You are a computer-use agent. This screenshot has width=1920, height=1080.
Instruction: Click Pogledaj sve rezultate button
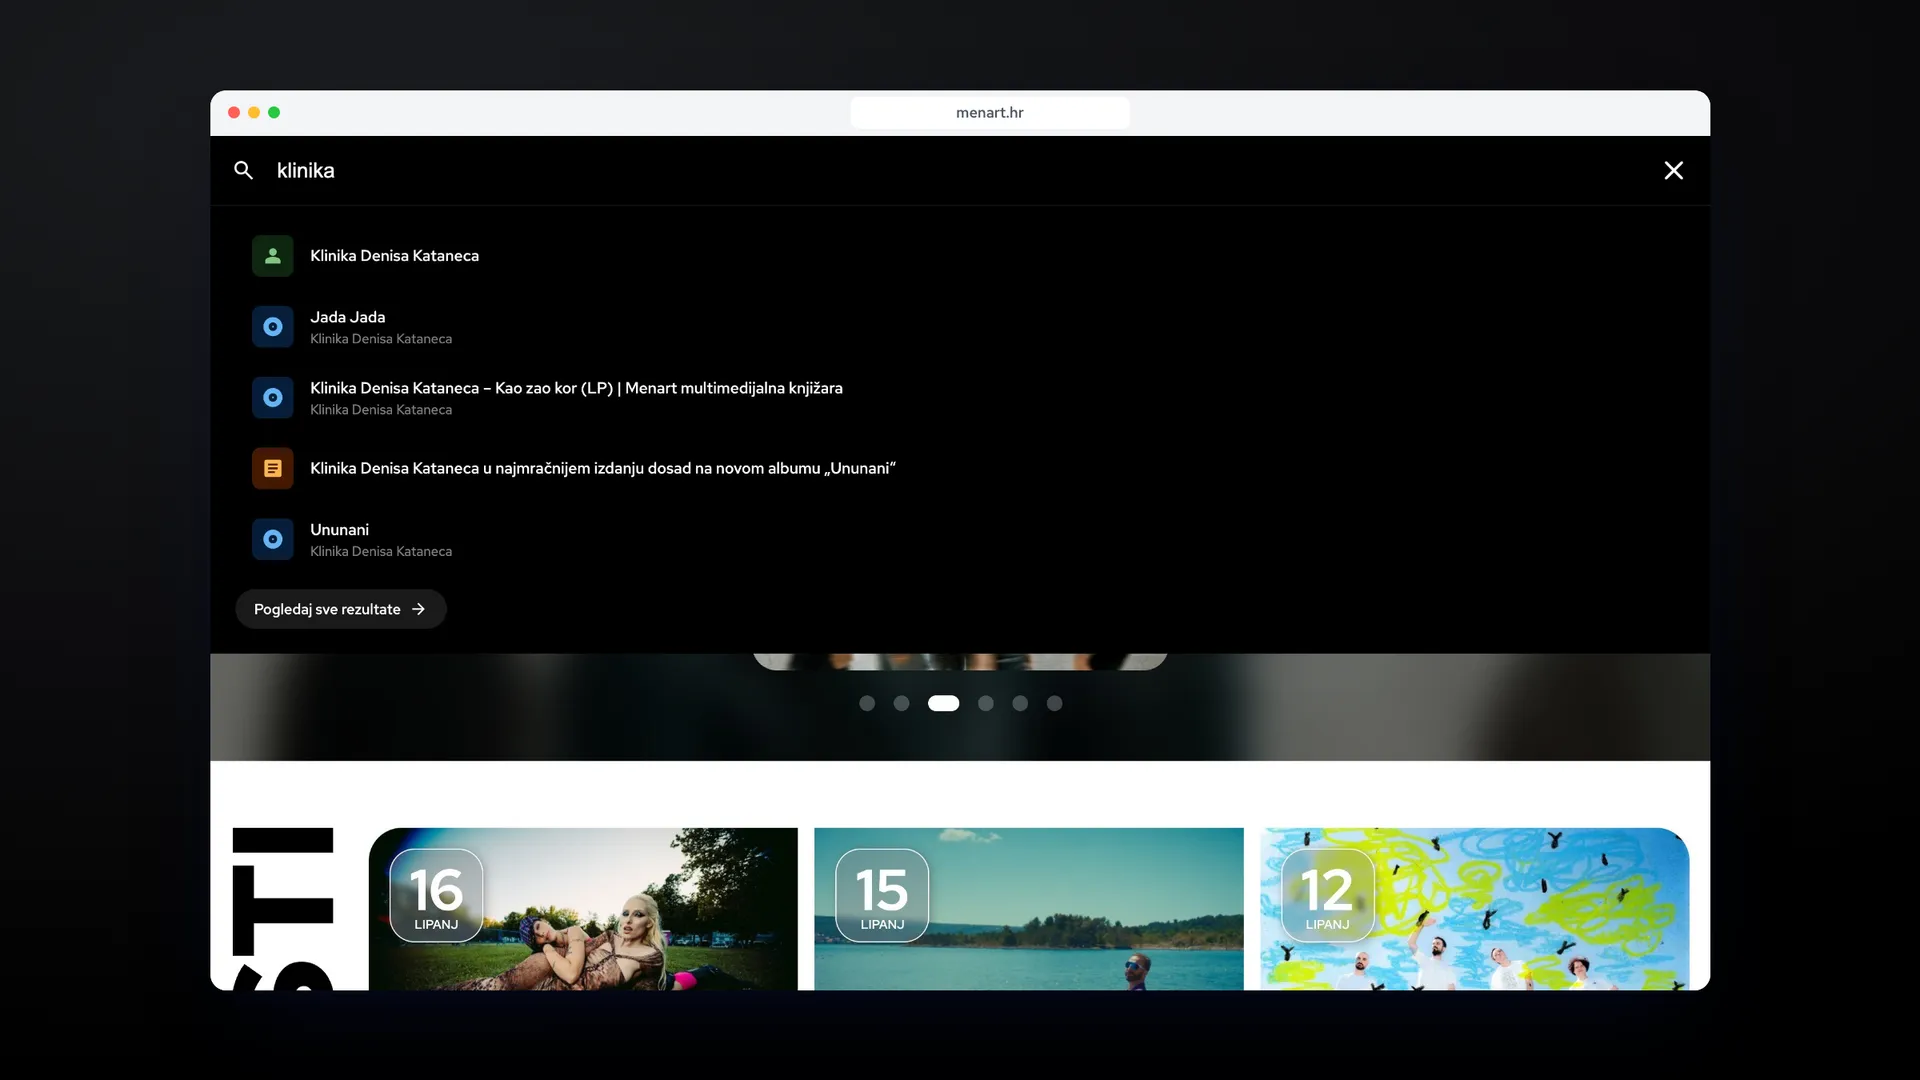[340, 609]
